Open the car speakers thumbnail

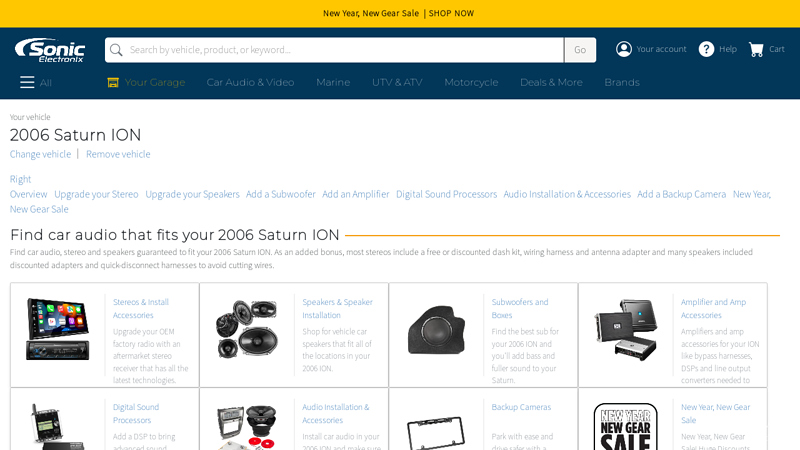tap(247, 329)
